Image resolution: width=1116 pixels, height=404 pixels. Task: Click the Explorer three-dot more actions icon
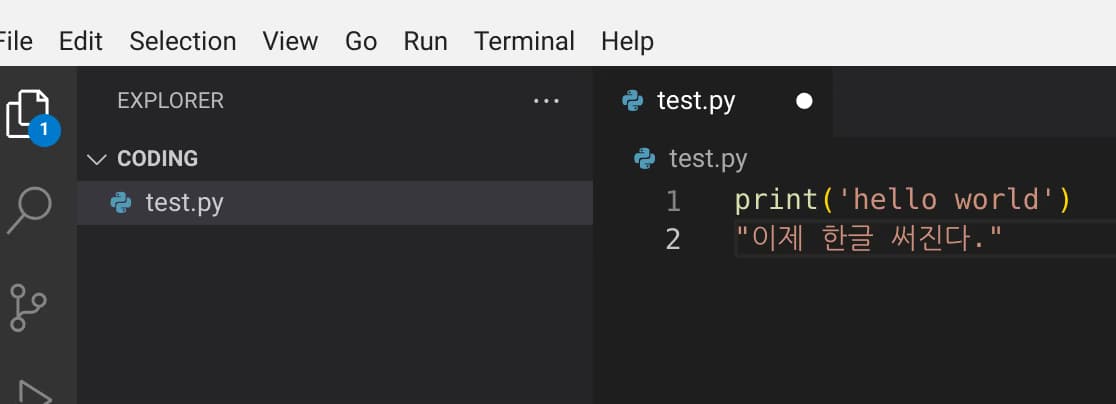546,101
